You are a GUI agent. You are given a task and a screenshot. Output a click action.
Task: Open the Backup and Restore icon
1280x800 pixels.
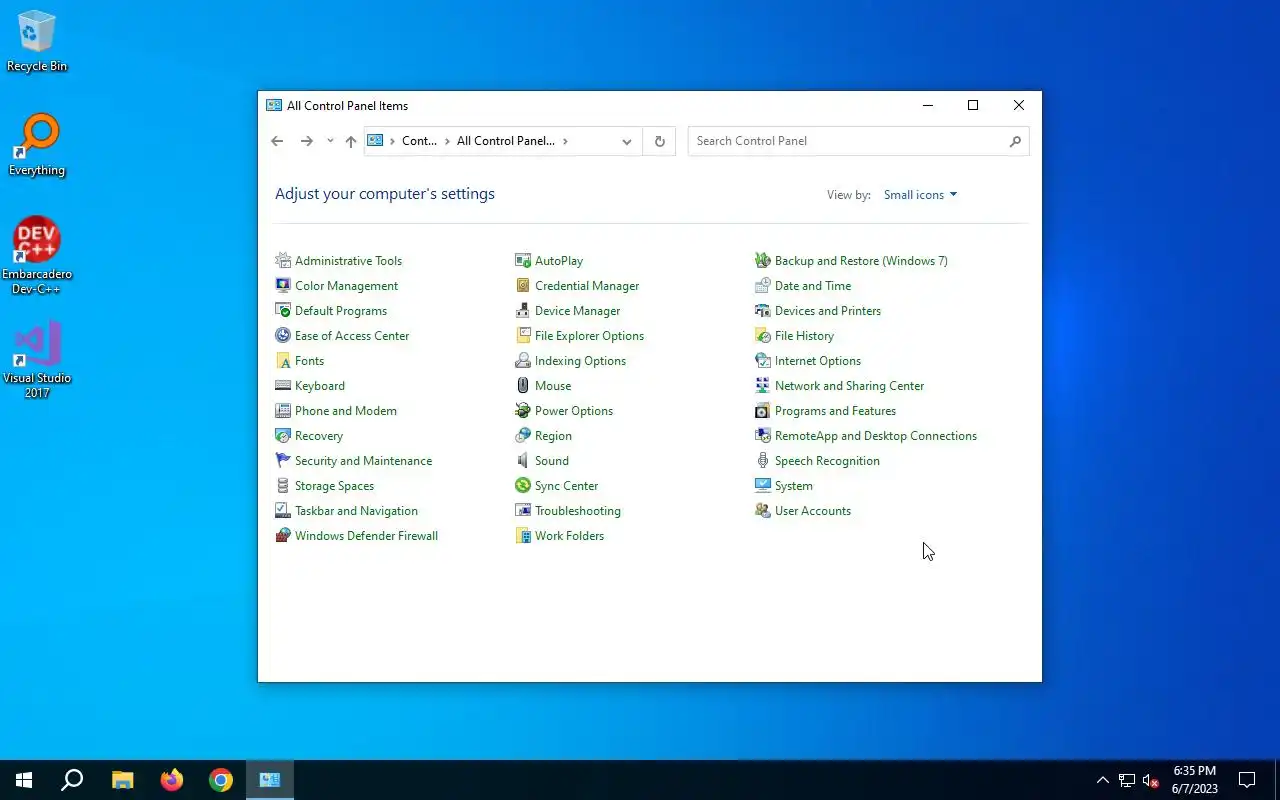pos(763,261)
